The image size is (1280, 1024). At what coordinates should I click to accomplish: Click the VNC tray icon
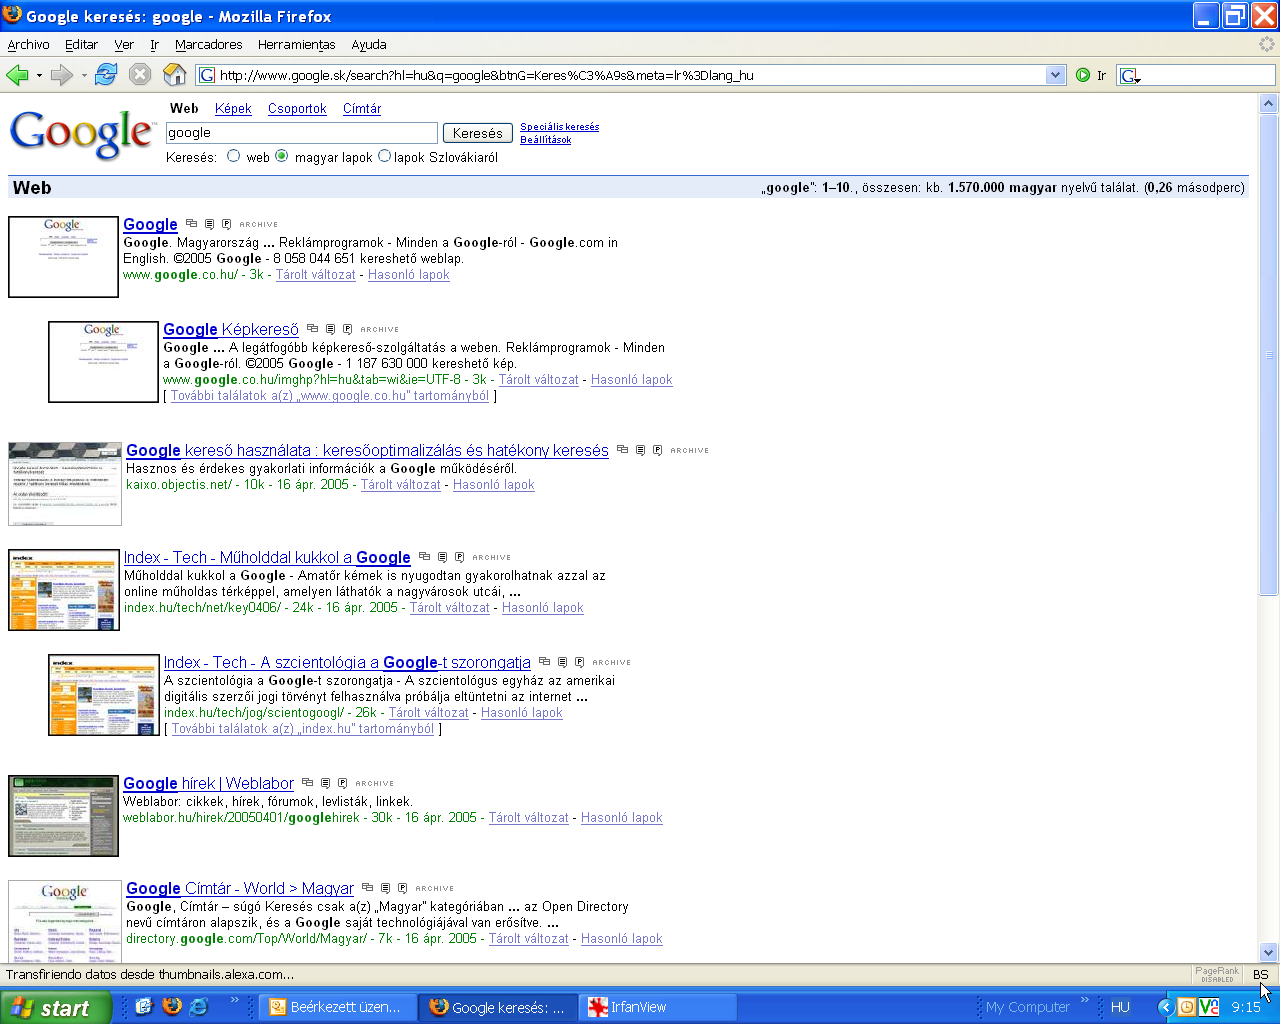pyautogui.click(x=1208, y=1007)
